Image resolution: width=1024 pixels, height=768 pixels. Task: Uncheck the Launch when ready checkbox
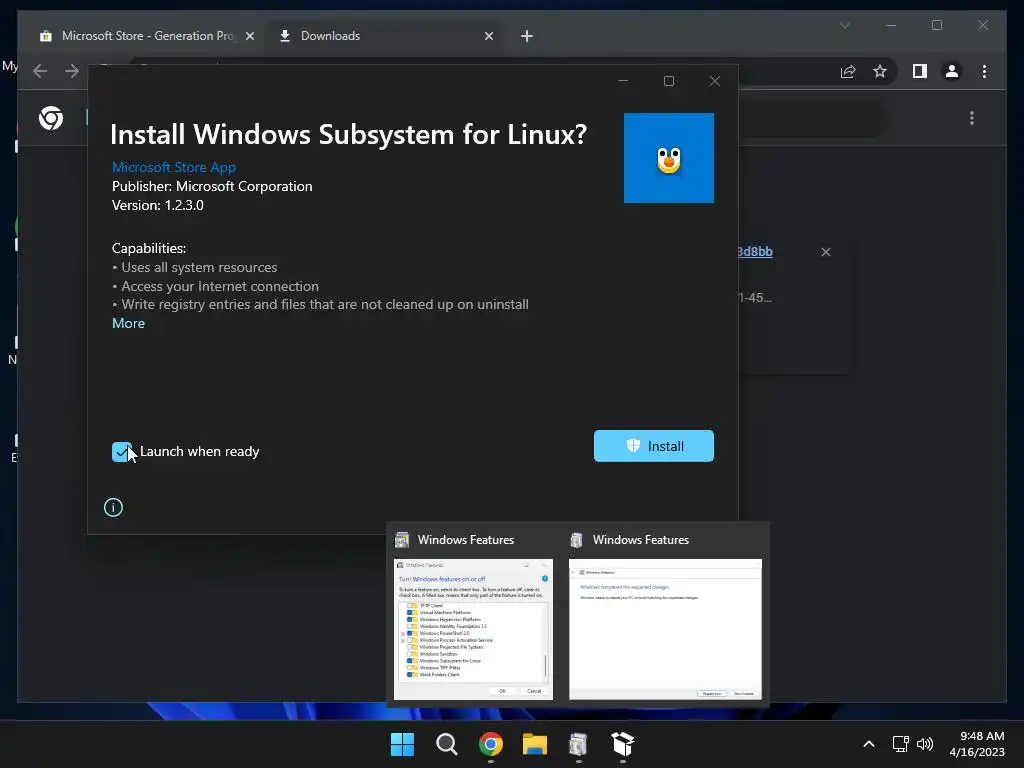click(x=122, y=451)
